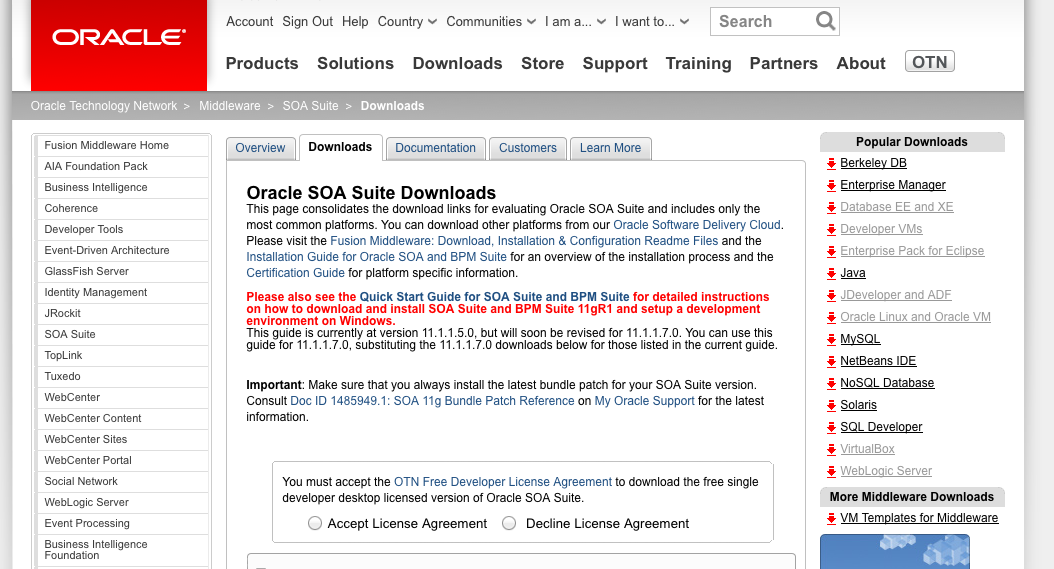Viewport: 1054px width, 569px height.
Task: Go to the SOA Suite breadcrumb
Action: [x=311, y=106]
